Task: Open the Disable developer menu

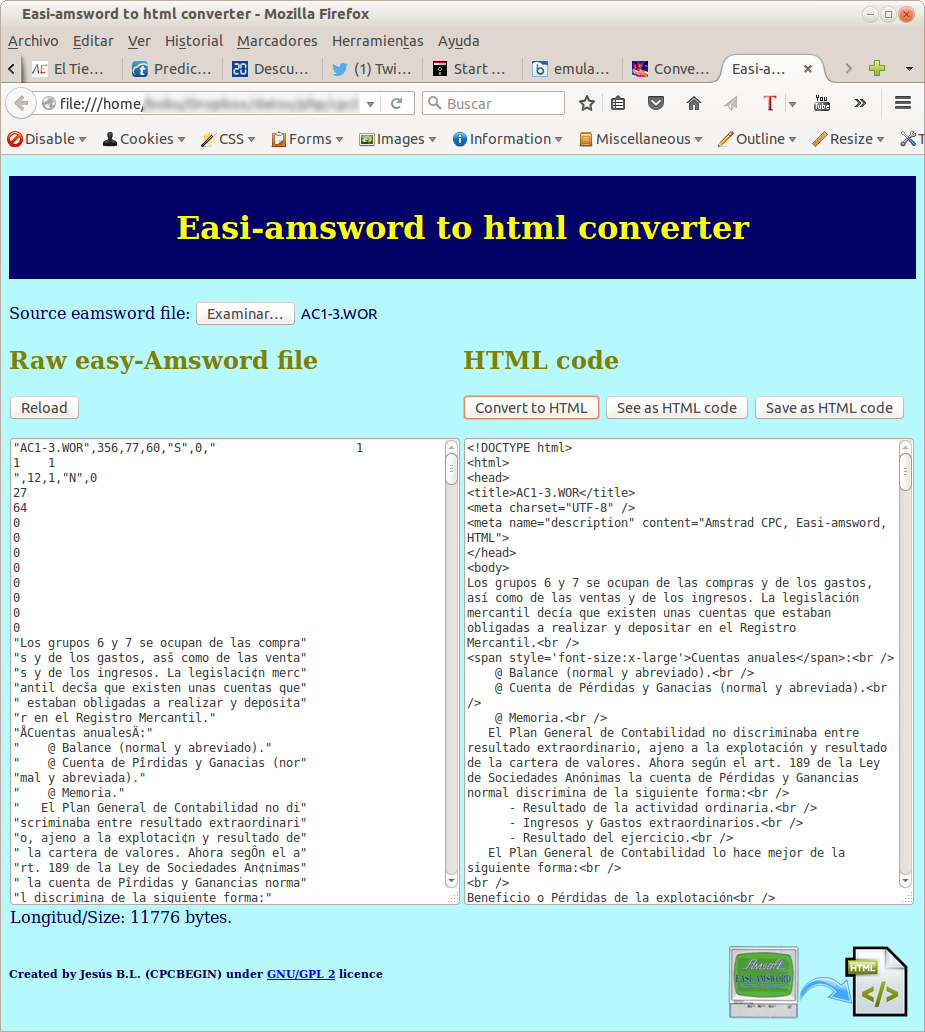Action: 47,139
